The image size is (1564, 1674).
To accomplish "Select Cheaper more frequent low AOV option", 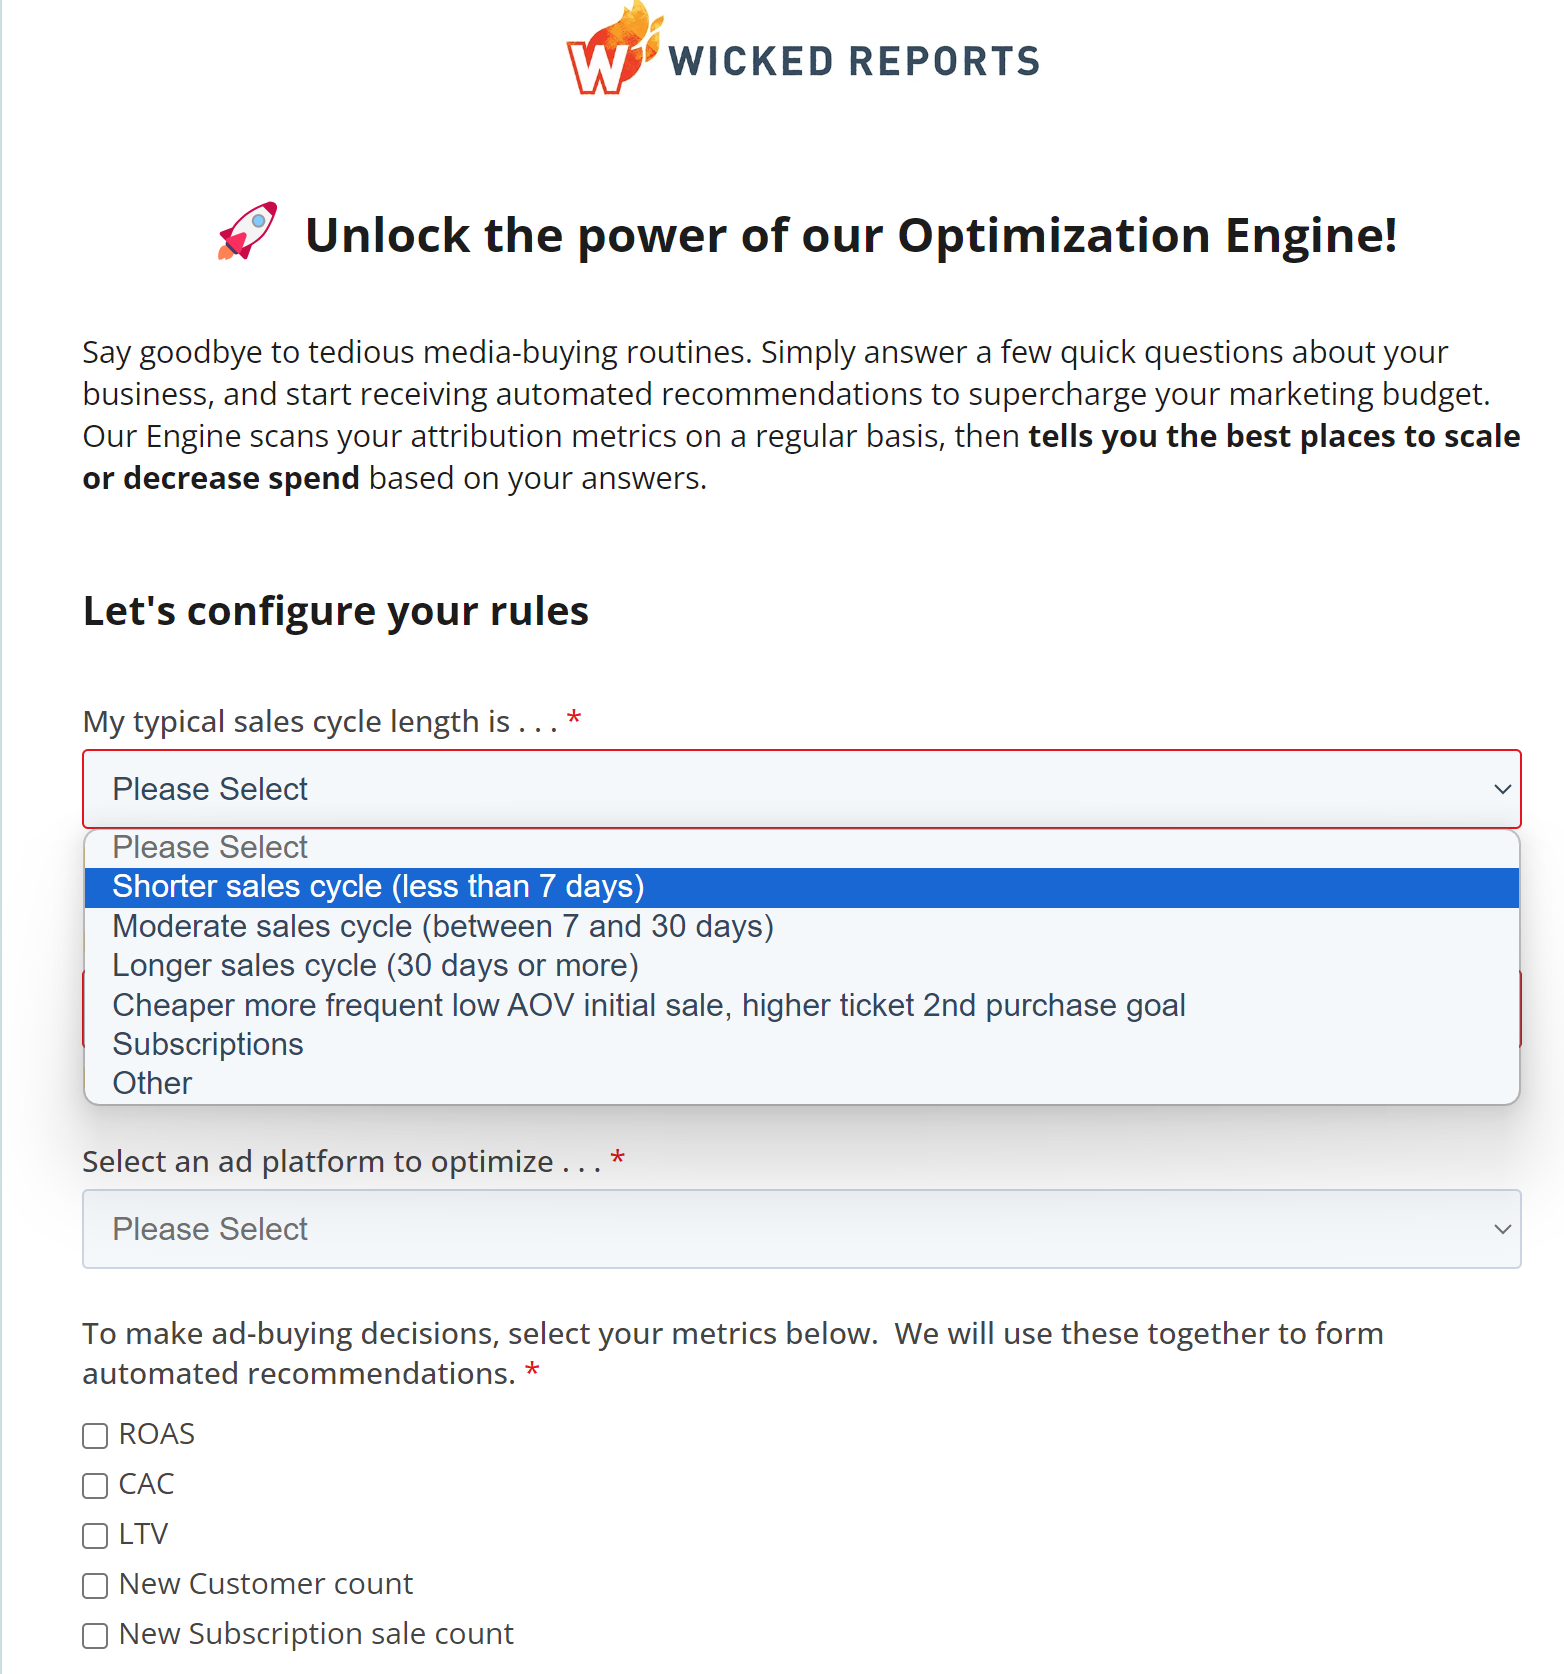I will coord(648,1005).
